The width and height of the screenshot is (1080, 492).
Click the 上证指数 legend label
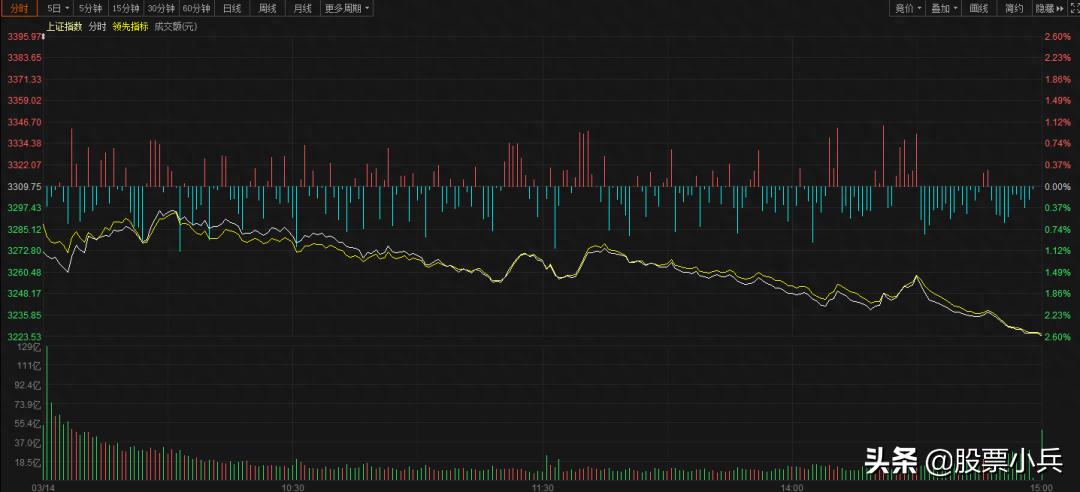64,26
